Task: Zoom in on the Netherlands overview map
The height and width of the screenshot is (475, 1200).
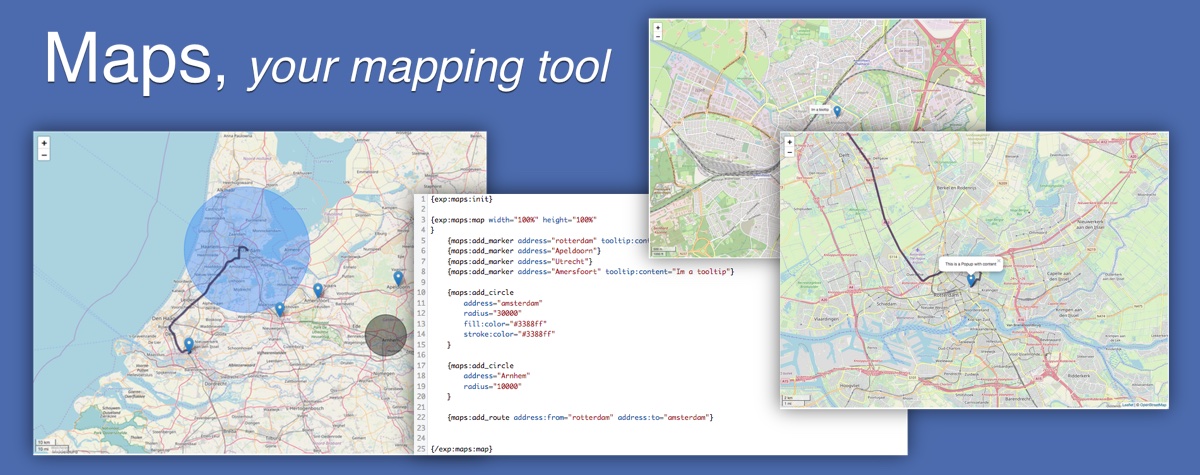Action: [44, 144]
